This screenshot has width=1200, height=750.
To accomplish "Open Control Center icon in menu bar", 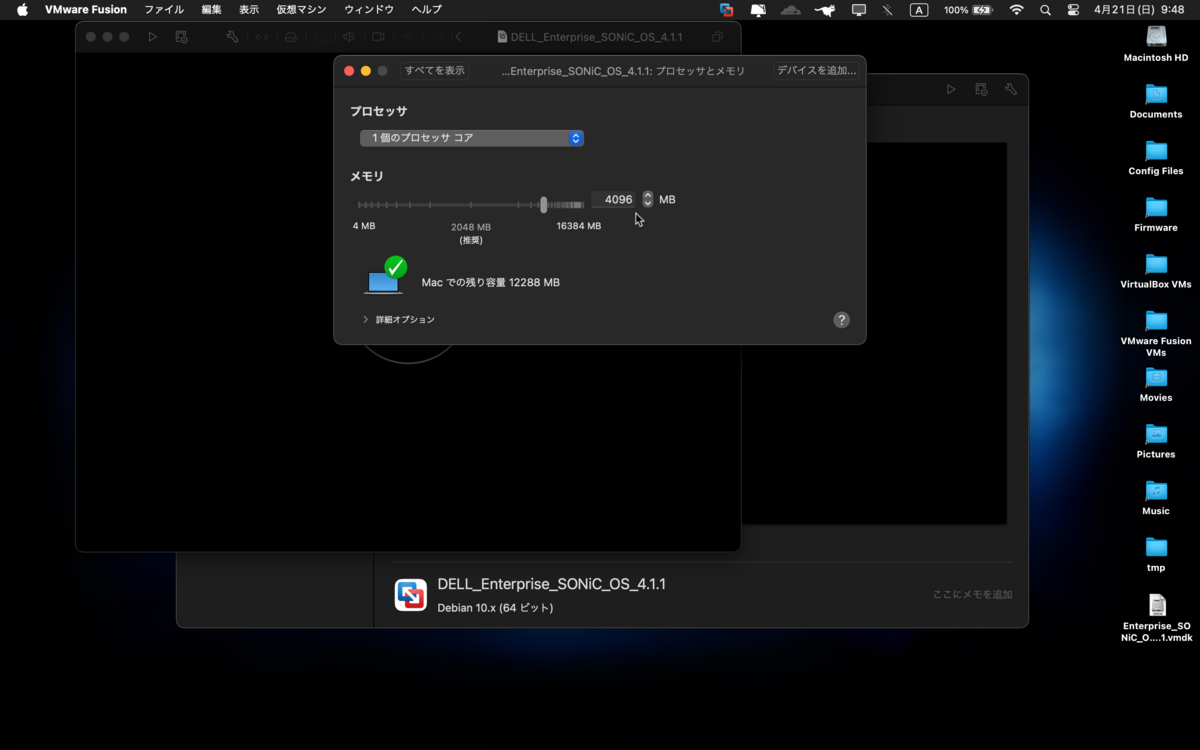I will 1073,10.
